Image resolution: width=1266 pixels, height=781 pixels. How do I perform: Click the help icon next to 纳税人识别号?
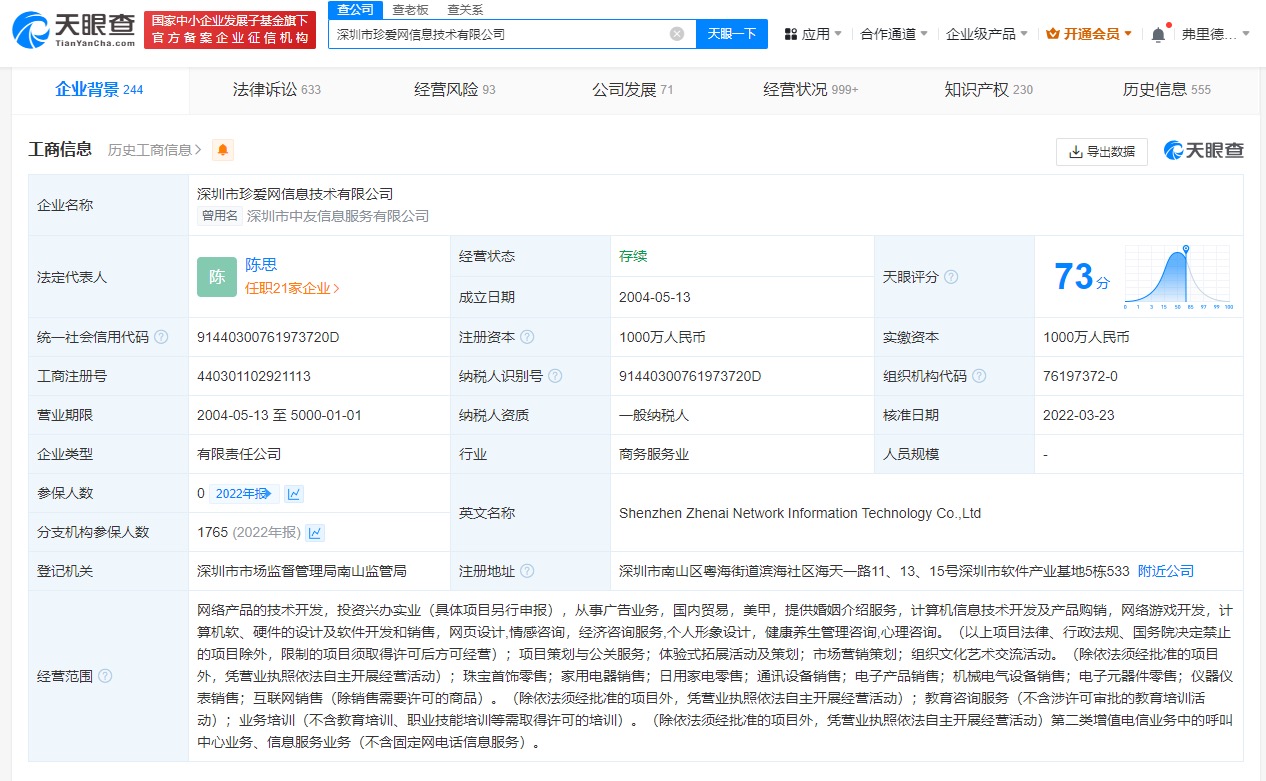555,376
